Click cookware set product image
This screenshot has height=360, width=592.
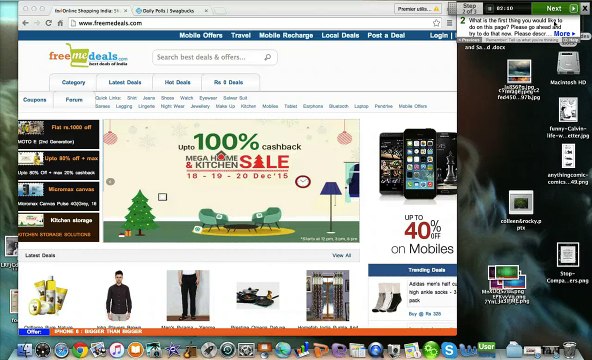click(x=257, y=295)
